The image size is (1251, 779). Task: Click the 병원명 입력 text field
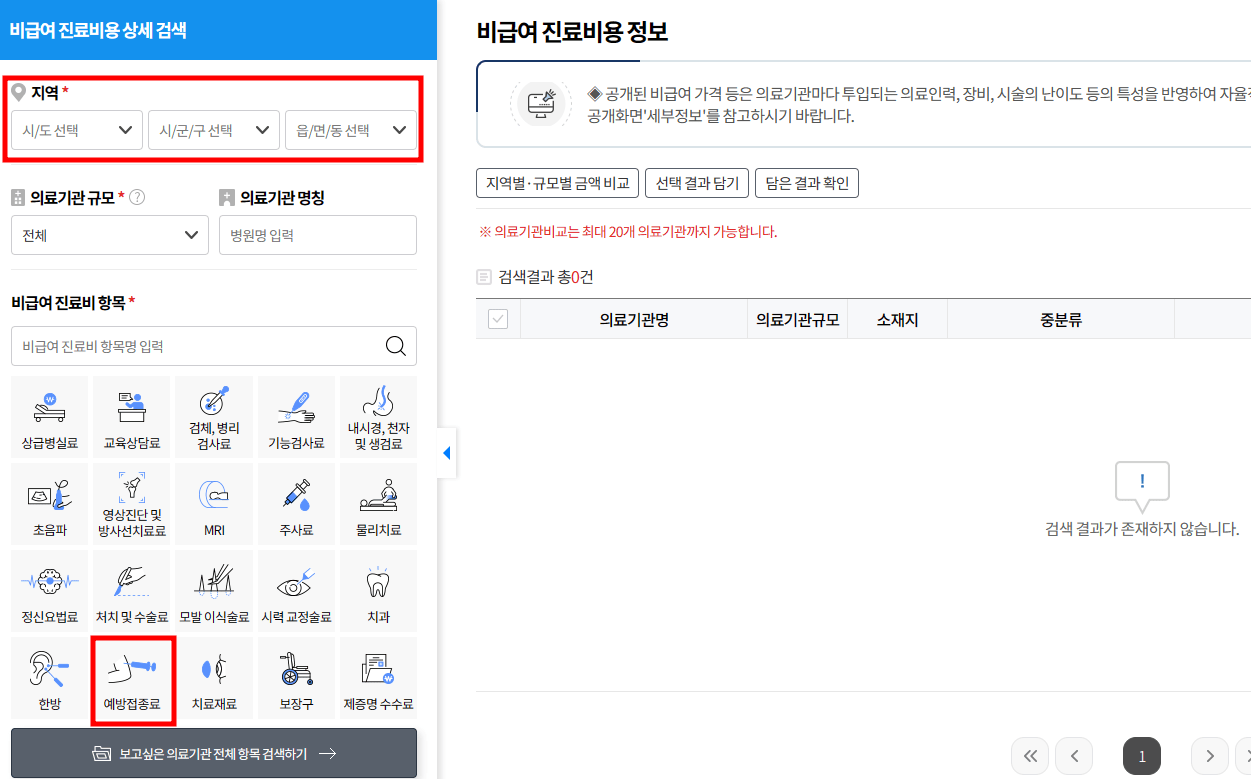[317, 235]
